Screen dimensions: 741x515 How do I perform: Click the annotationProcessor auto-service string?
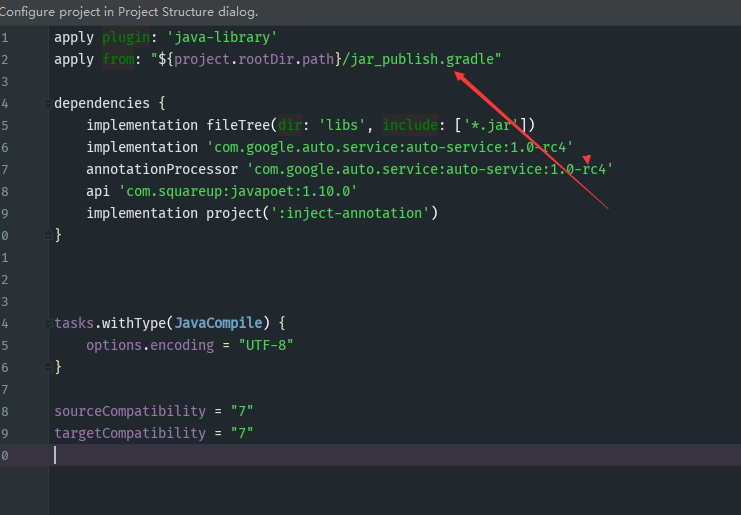(x=430, y=169)
